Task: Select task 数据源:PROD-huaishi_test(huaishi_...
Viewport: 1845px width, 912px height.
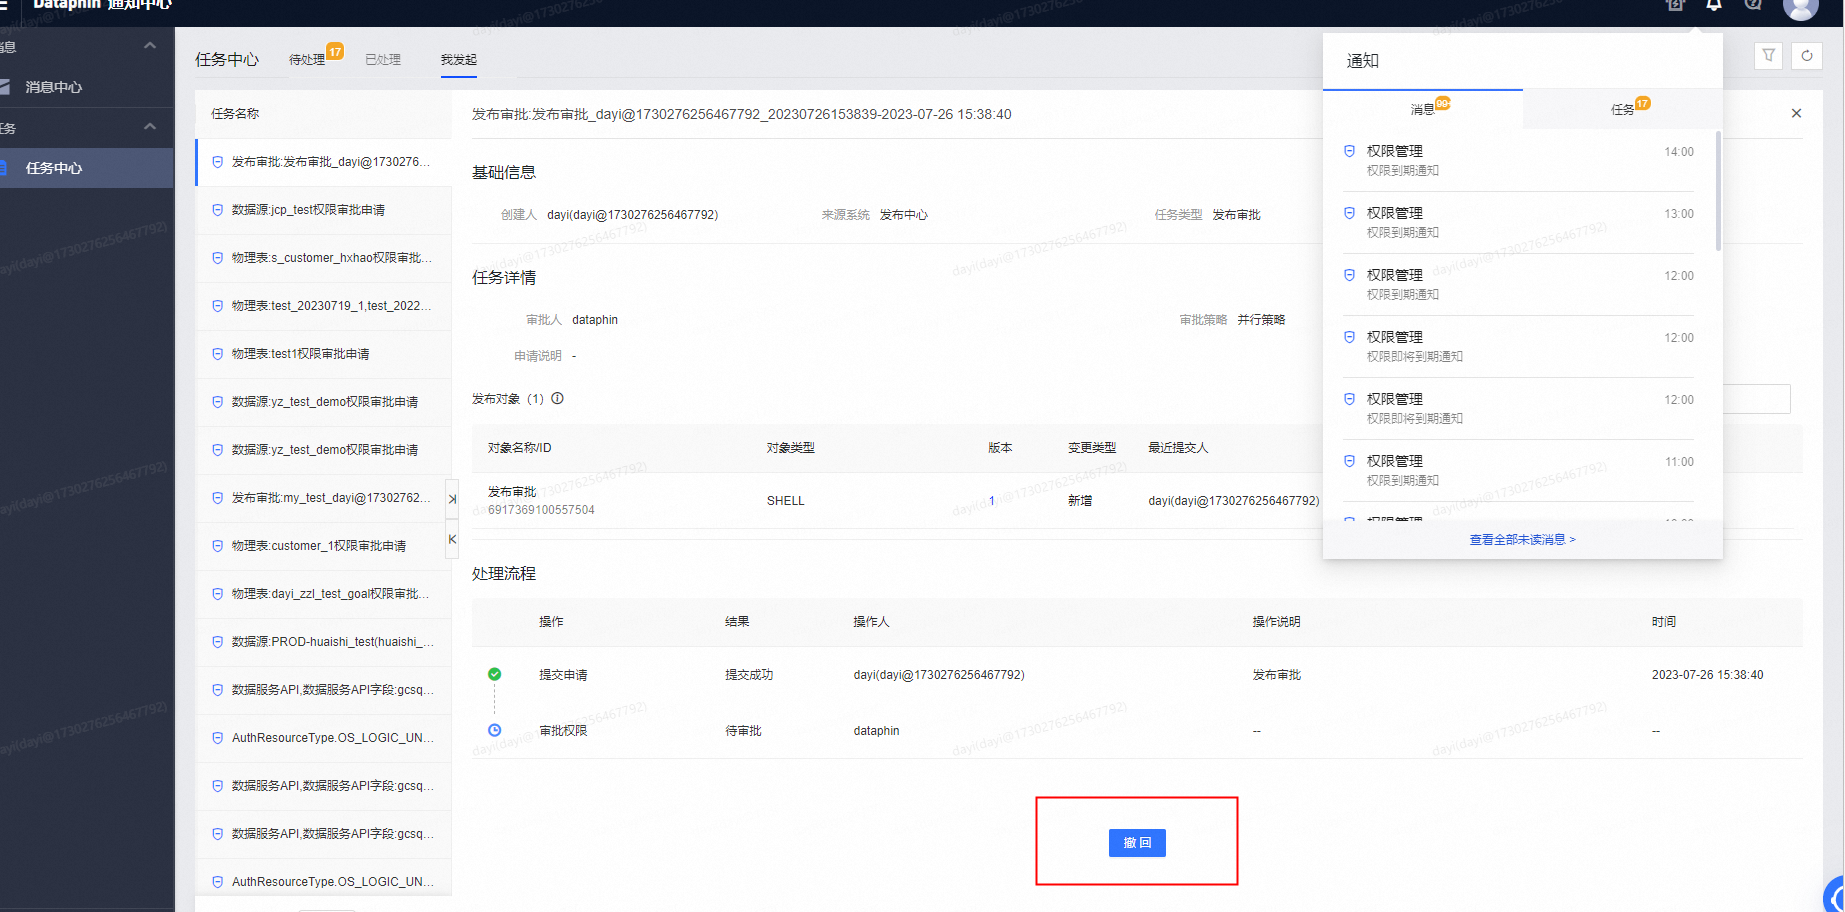Action: (x=323, y=642)
